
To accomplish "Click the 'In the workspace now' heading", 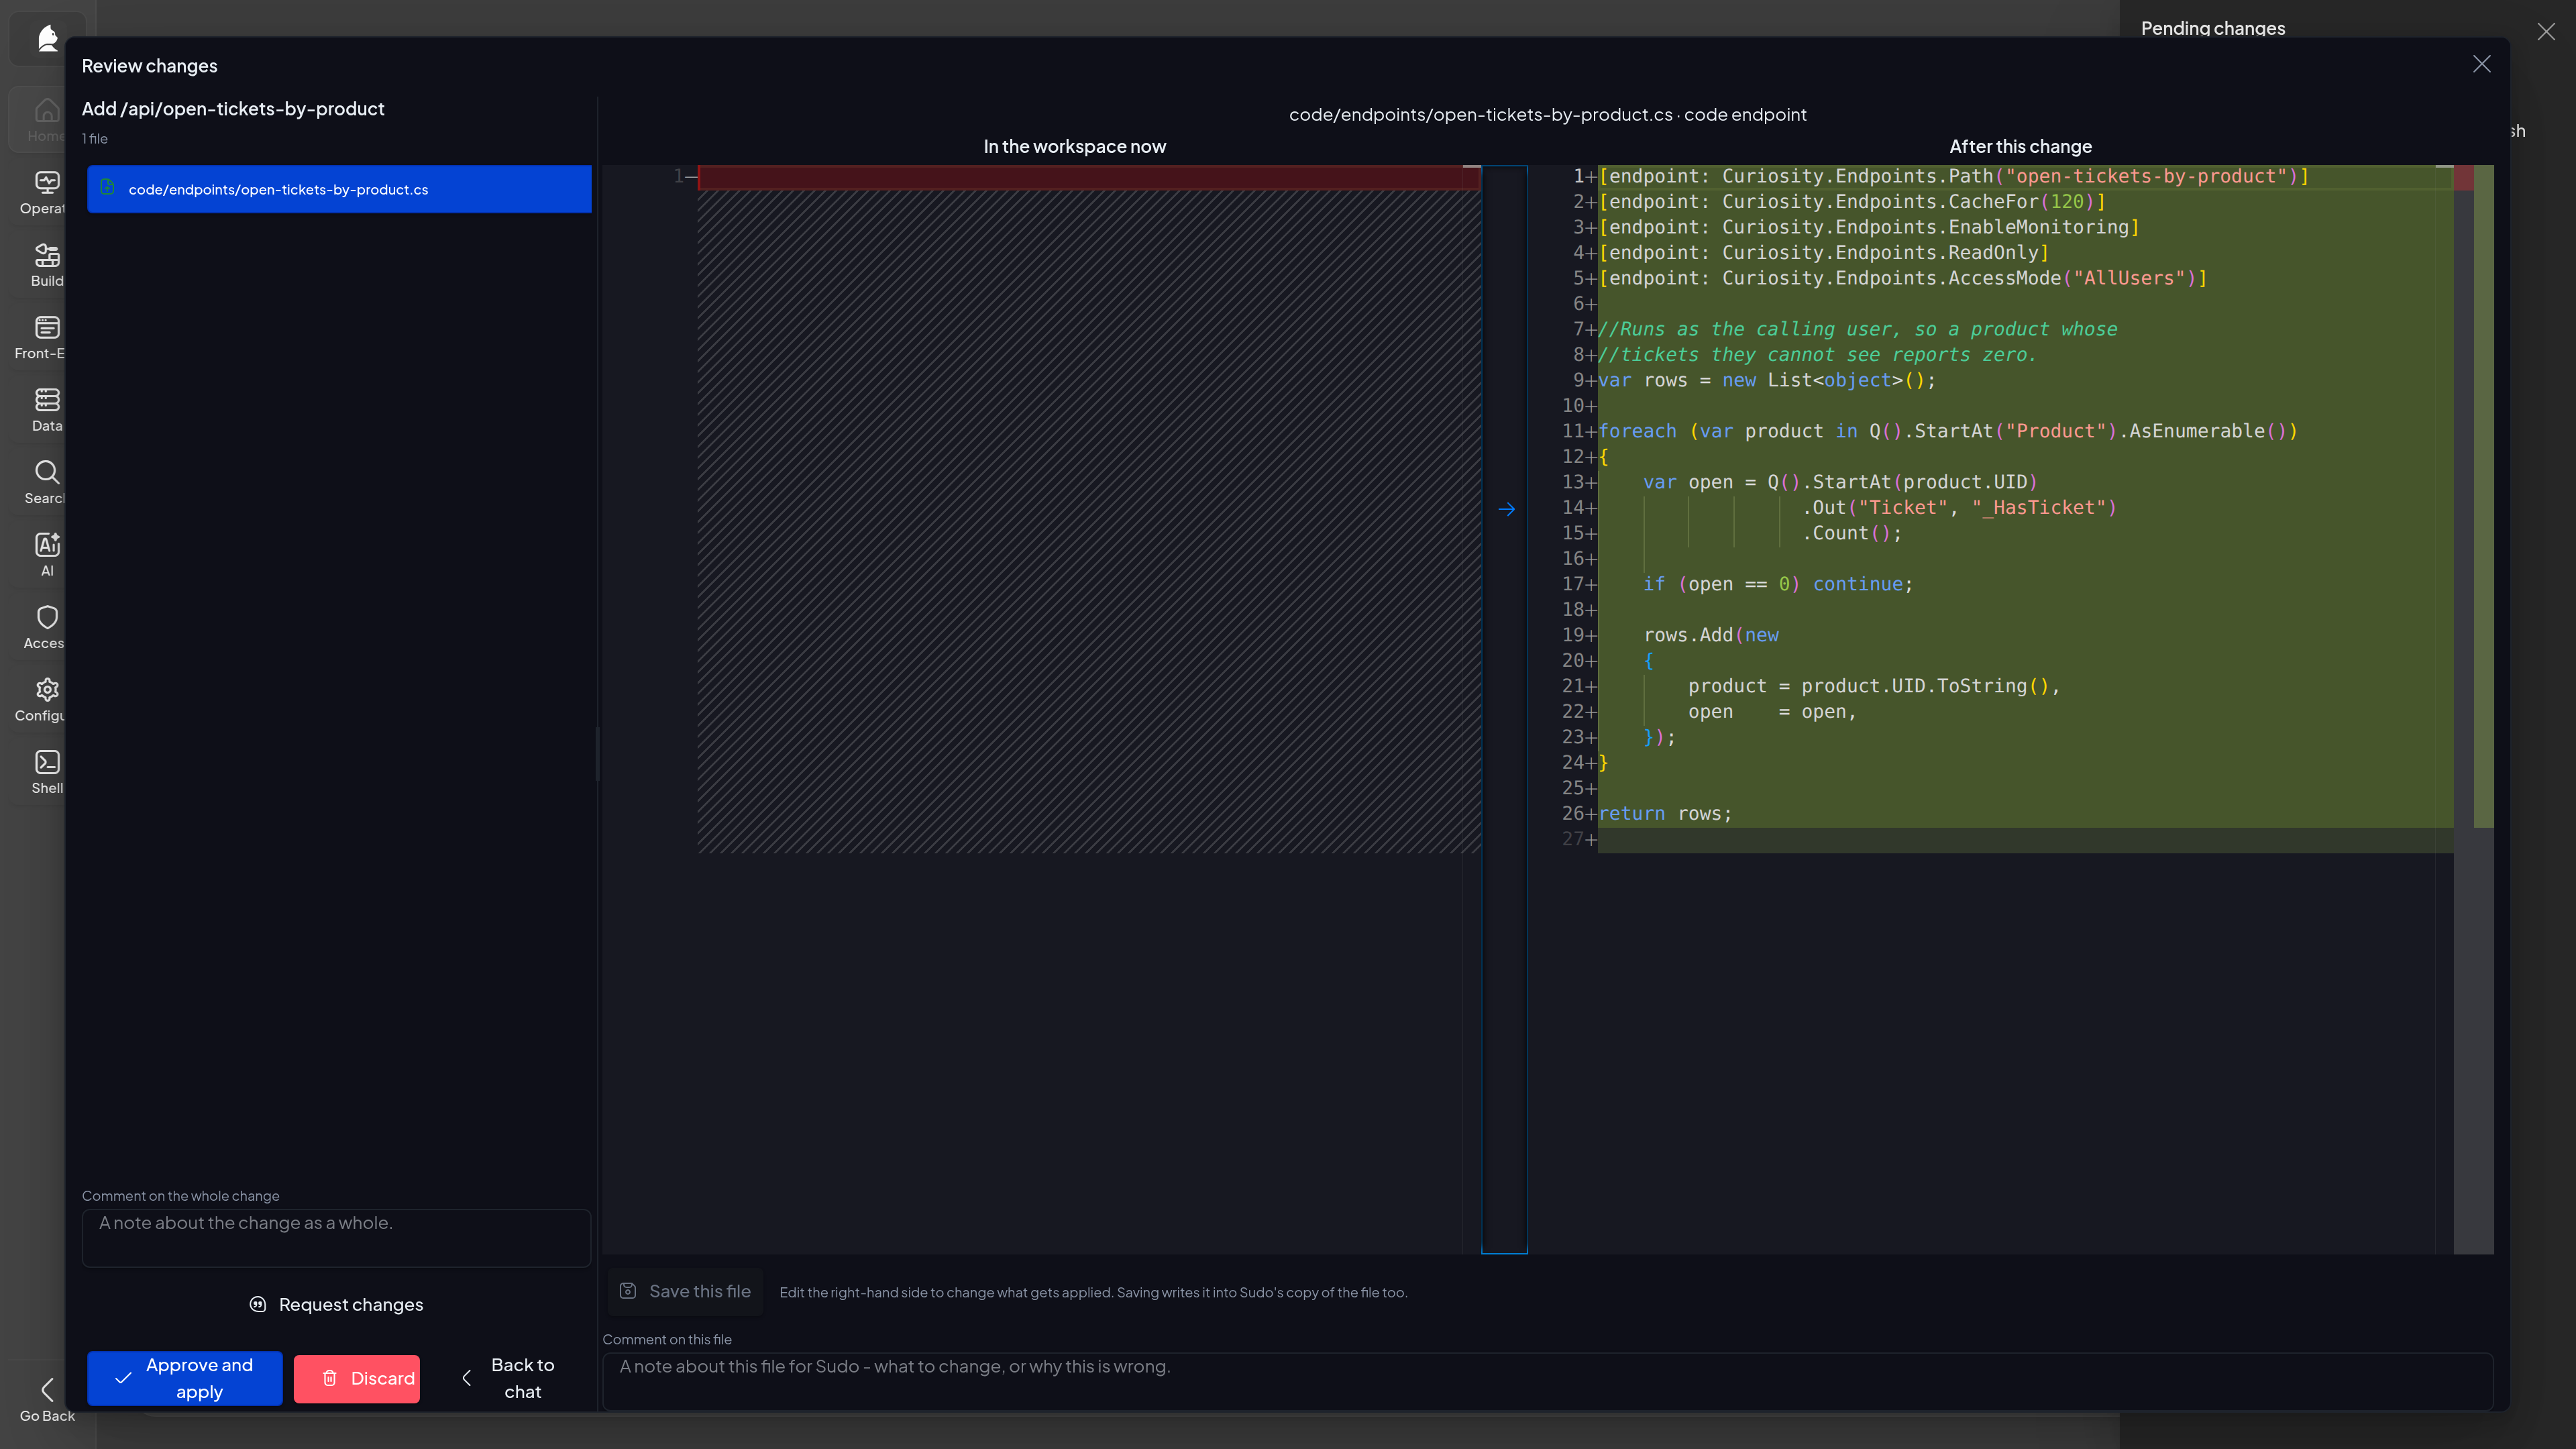I will point(1074,147).
